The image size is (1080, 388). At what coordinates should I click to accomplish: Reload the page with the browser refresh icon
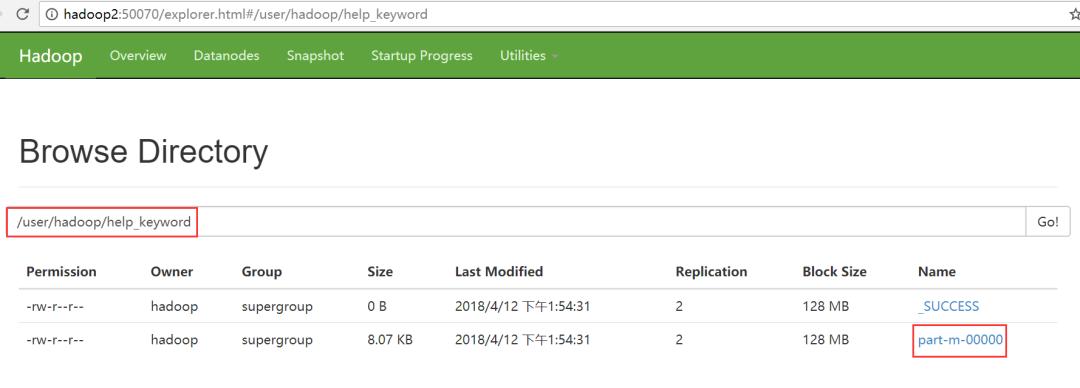[22, 14]
